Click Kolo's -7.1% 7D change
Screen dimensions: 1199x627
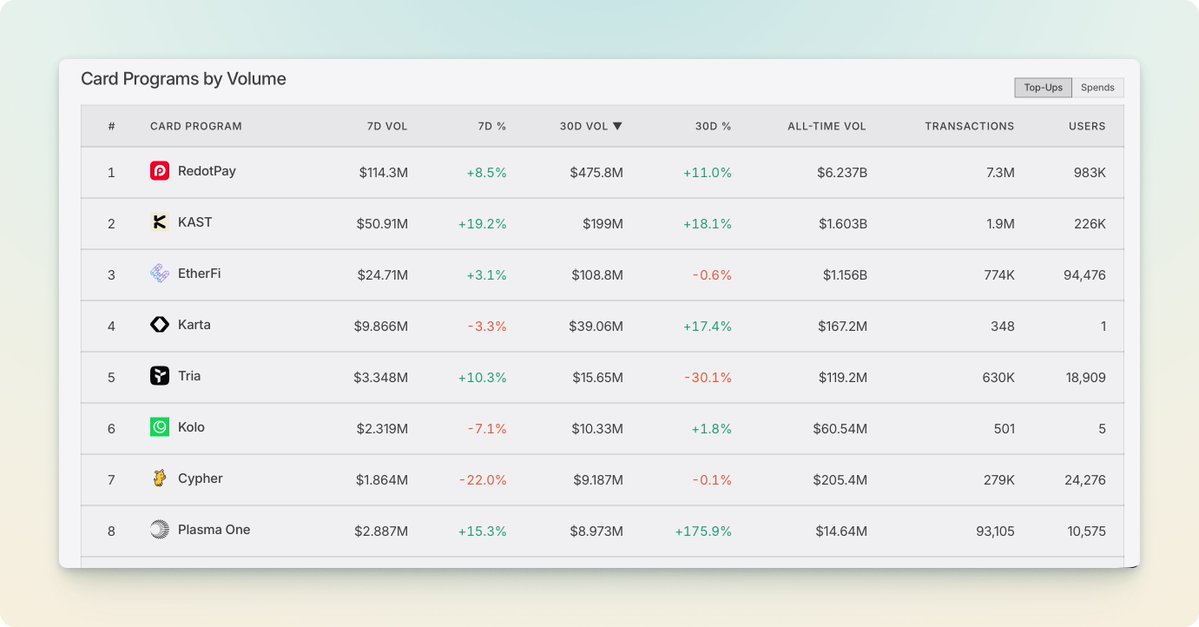pos(487,429)
